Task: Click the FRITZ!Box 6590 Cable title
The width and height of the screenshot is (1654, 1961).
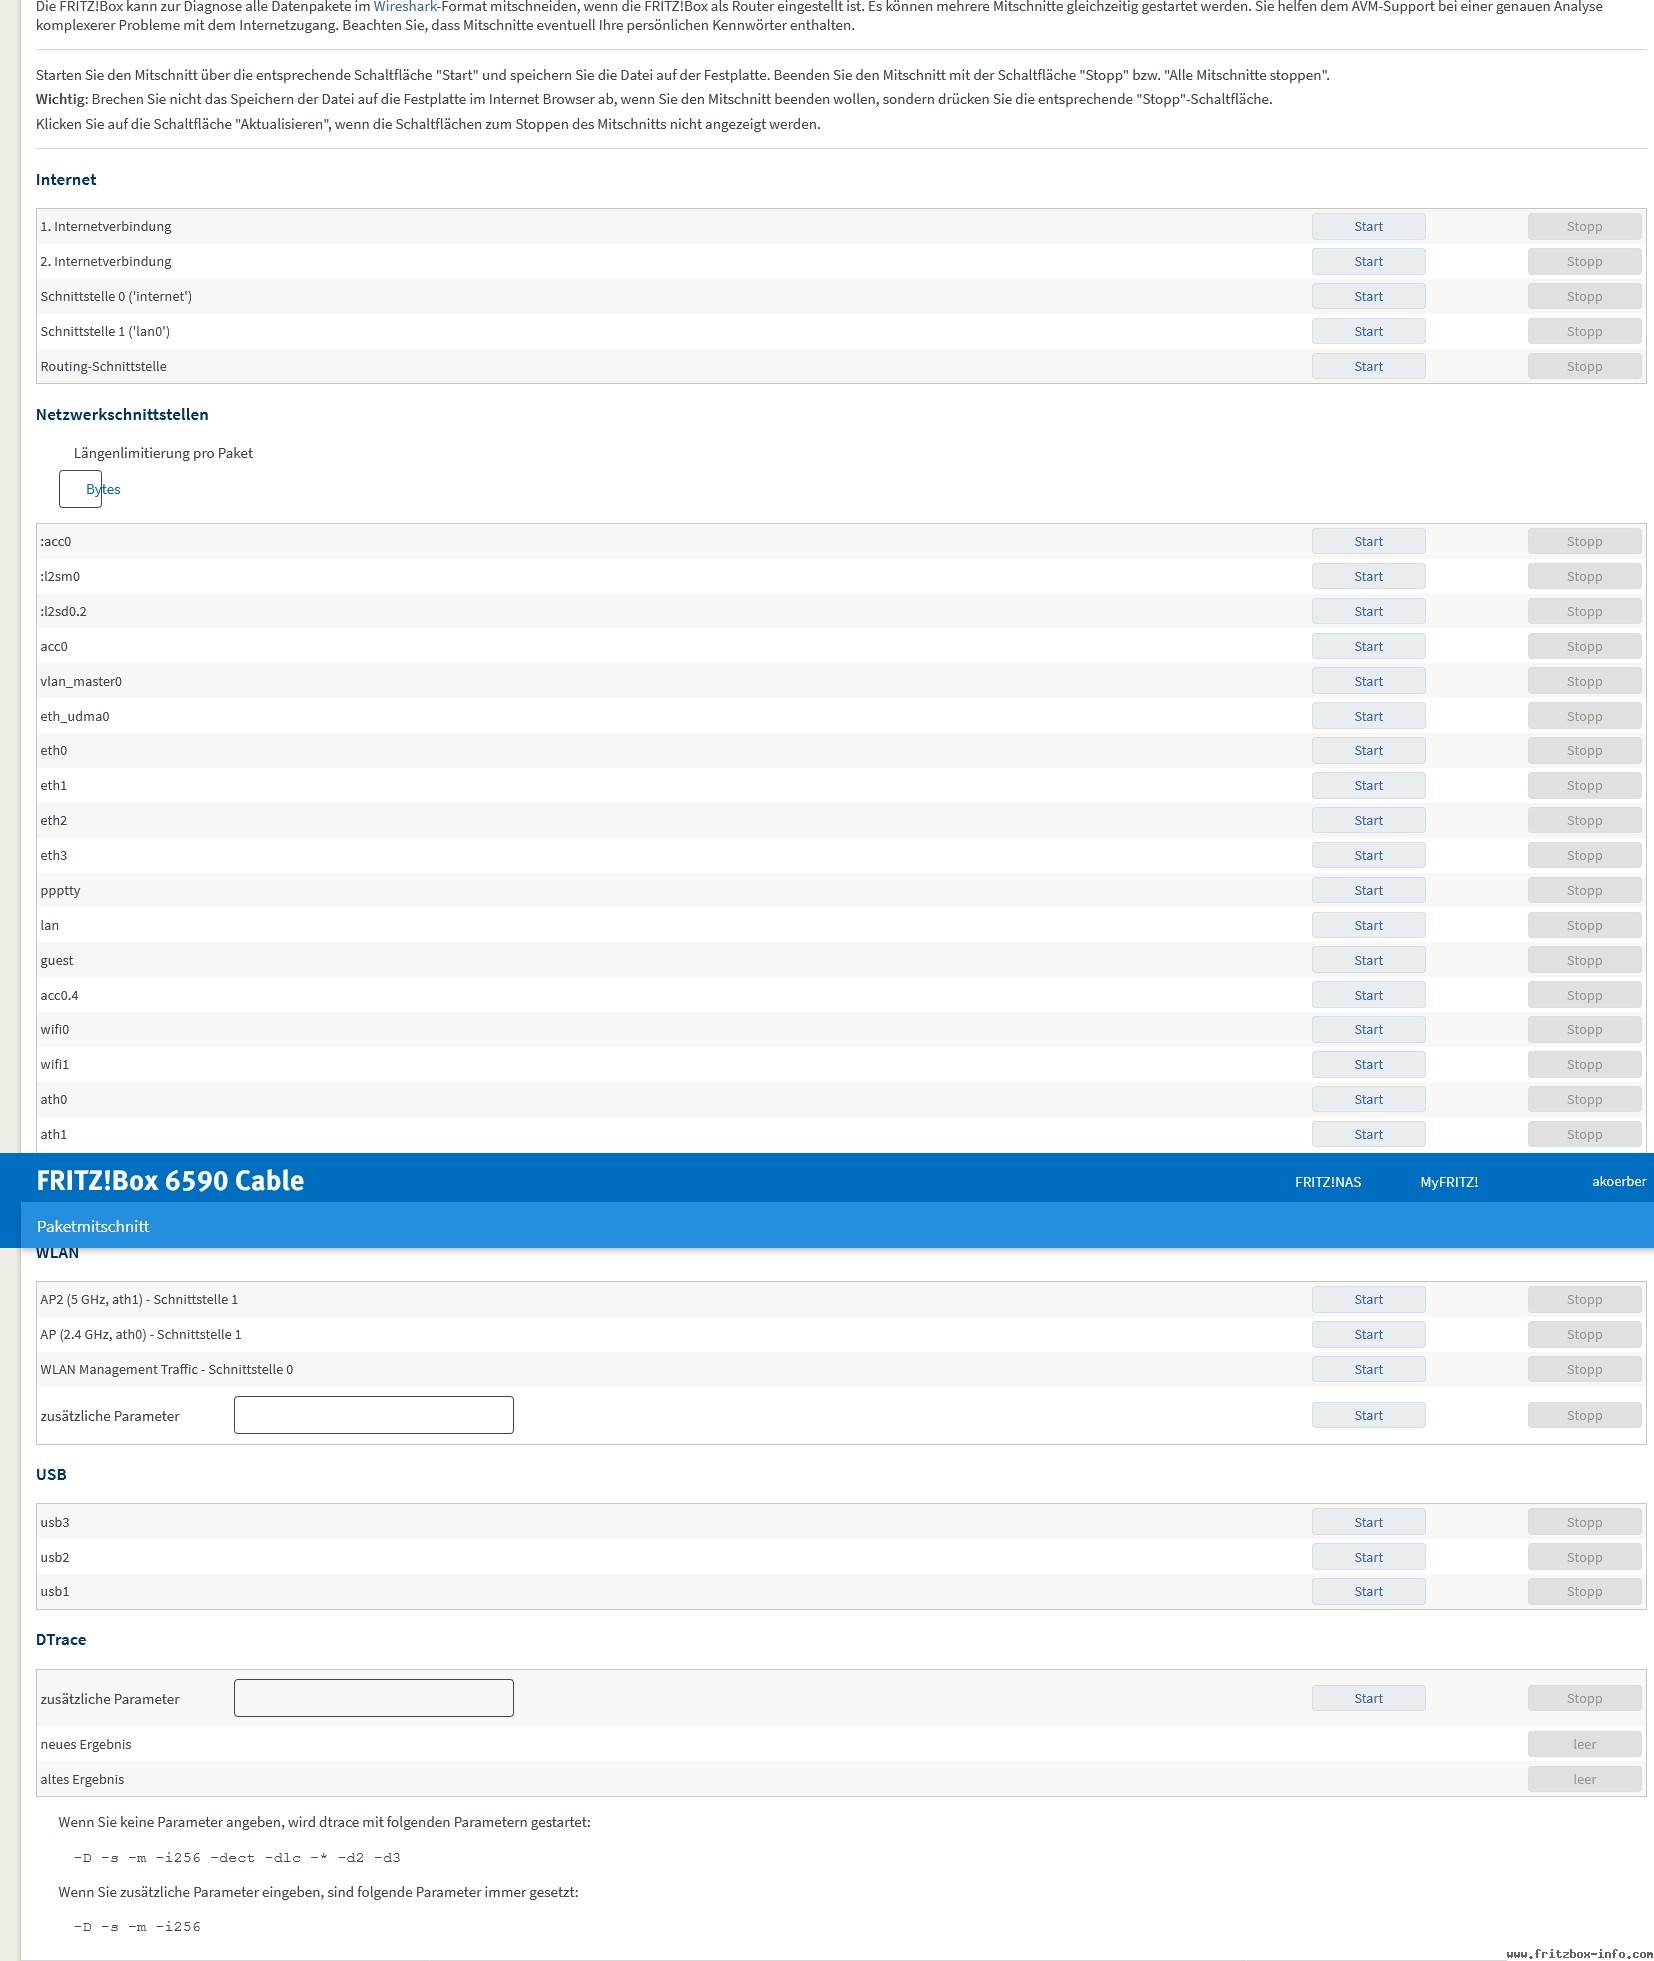Action: click(x=170, y=1181)
